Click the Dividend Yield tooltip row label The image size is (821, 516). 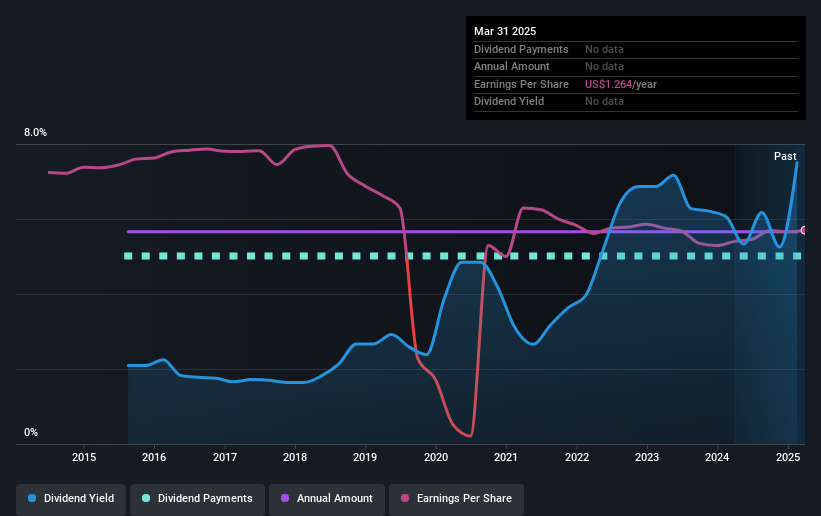509,102
